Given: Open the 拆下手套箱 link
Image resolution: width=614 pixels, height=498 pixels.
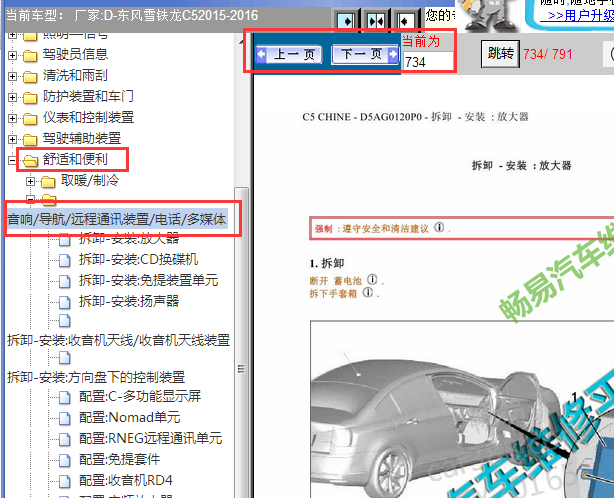Looking at the screenshot, I should pyautogui.click(x=333, y=293).
